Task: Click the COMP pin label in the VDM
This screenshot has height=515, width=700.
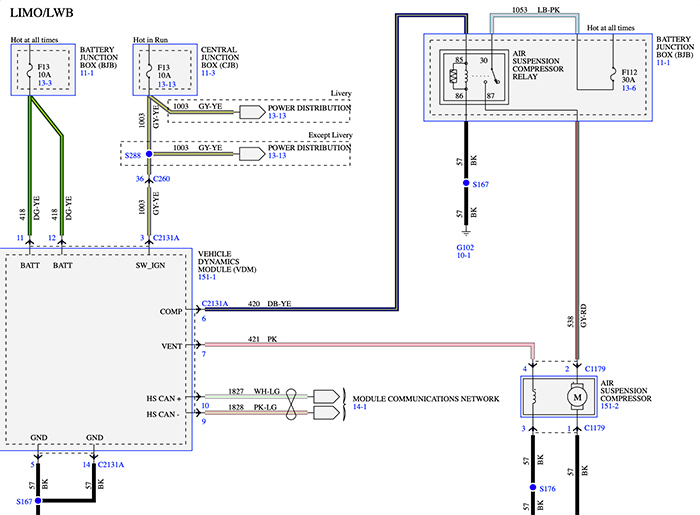Action: click(x=171, y=311)
